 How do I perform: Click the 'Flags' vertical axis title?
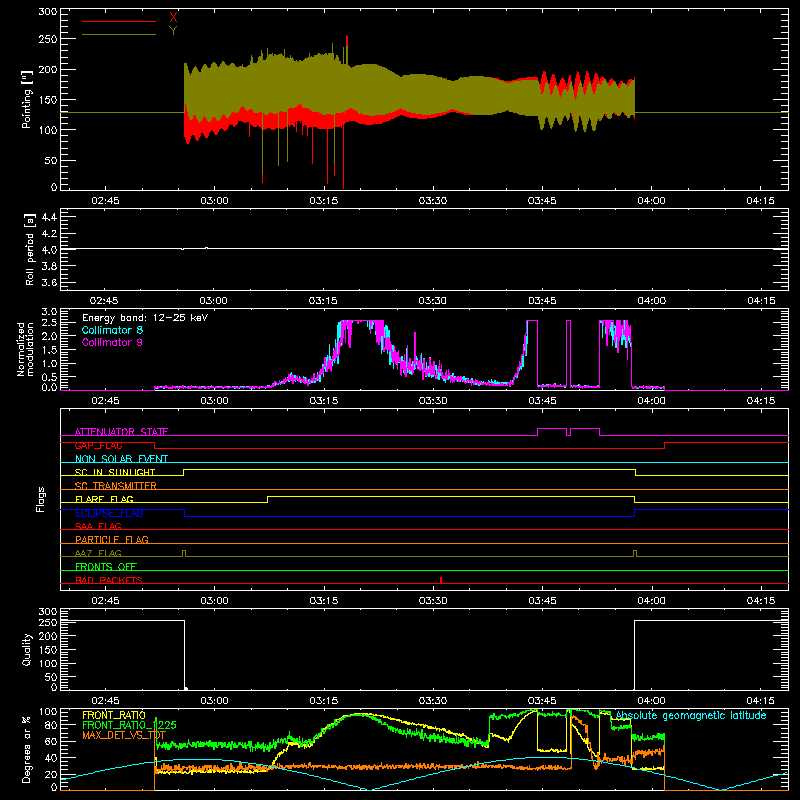(41, 499)
